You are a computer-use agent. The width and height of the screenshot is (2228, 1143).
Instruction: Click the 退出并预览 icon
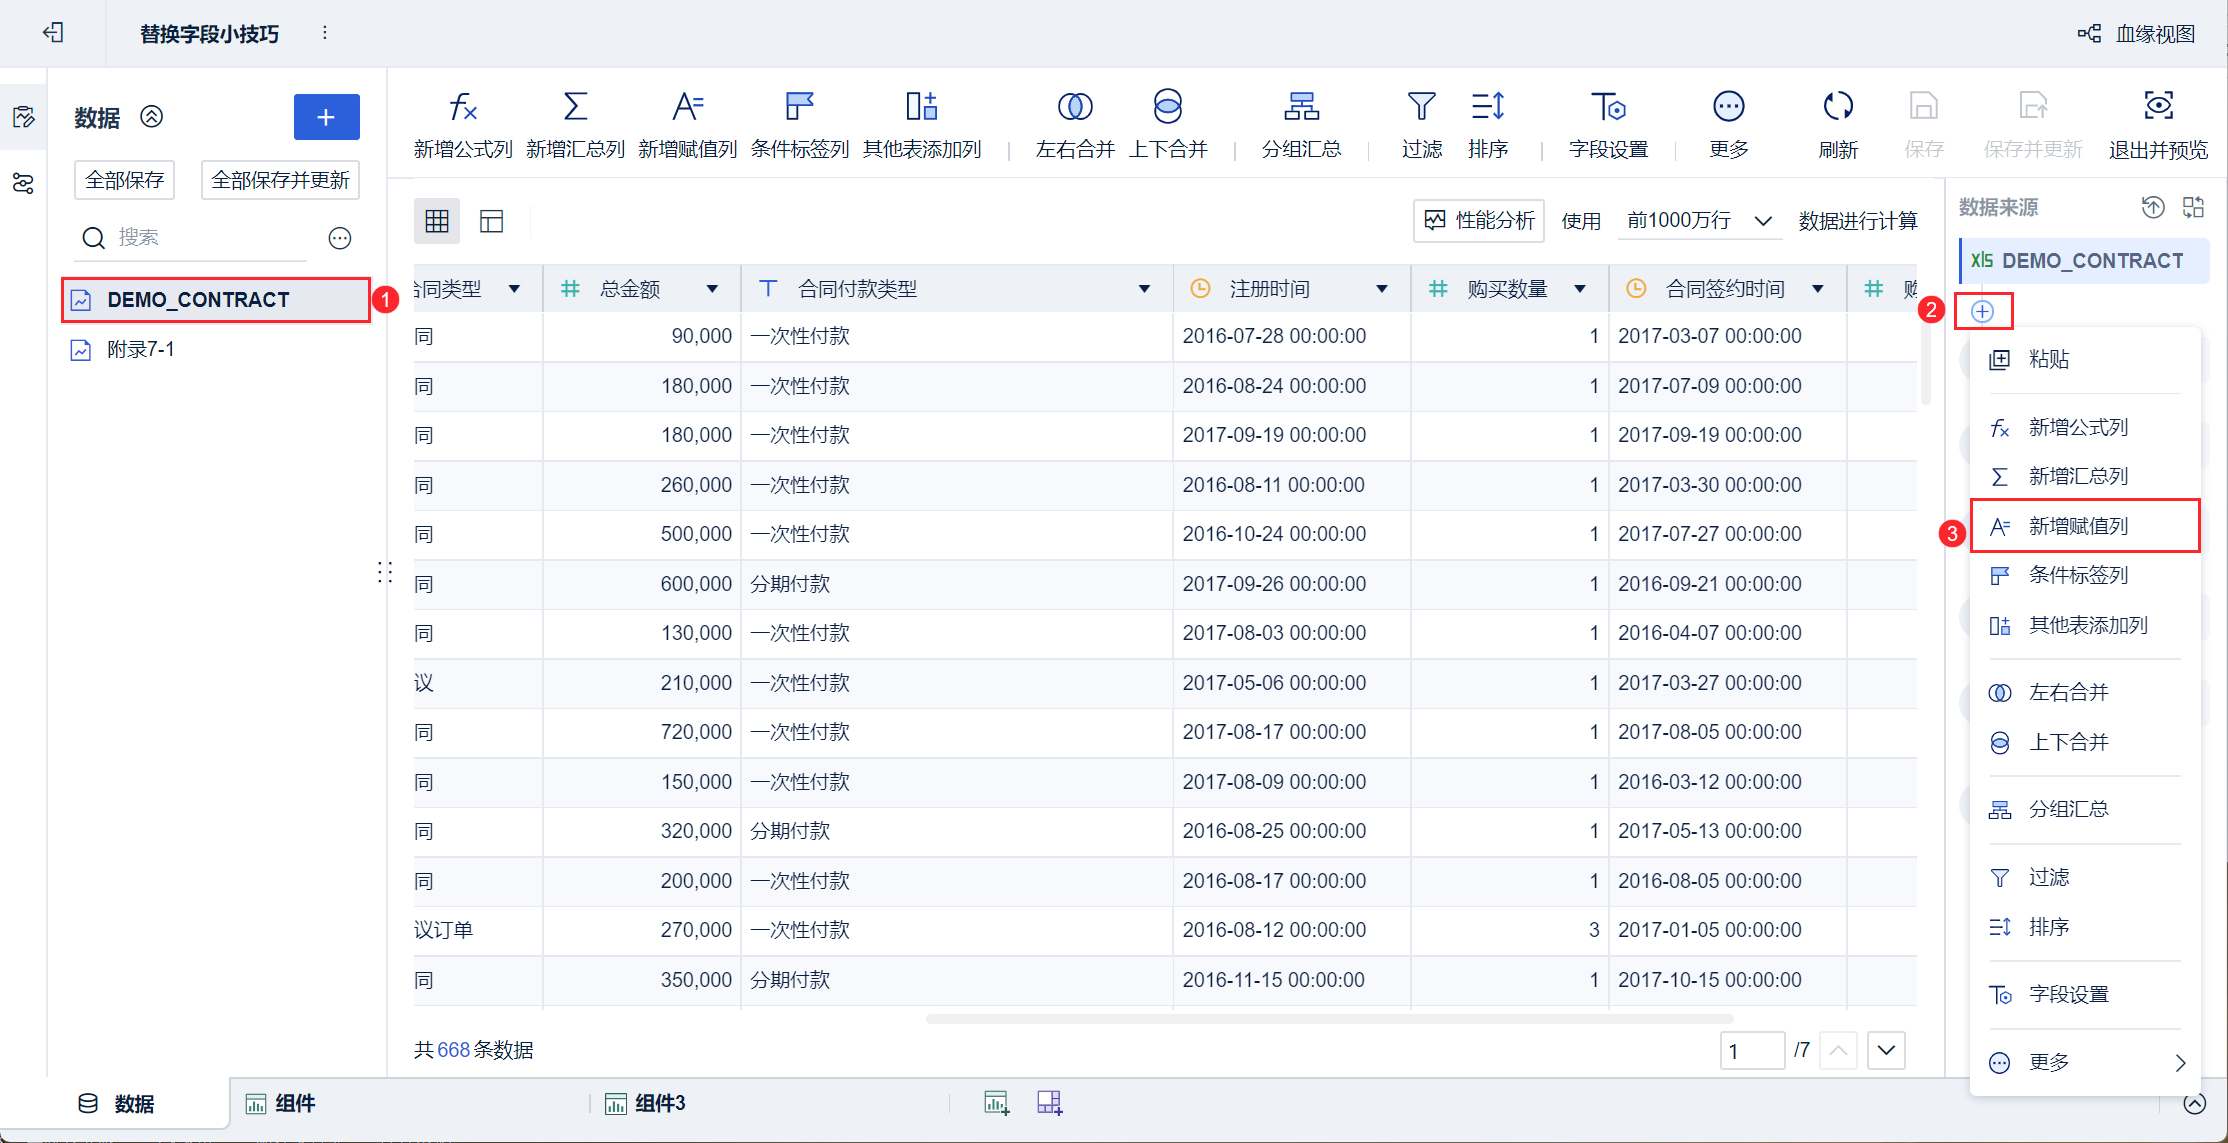2158,107
